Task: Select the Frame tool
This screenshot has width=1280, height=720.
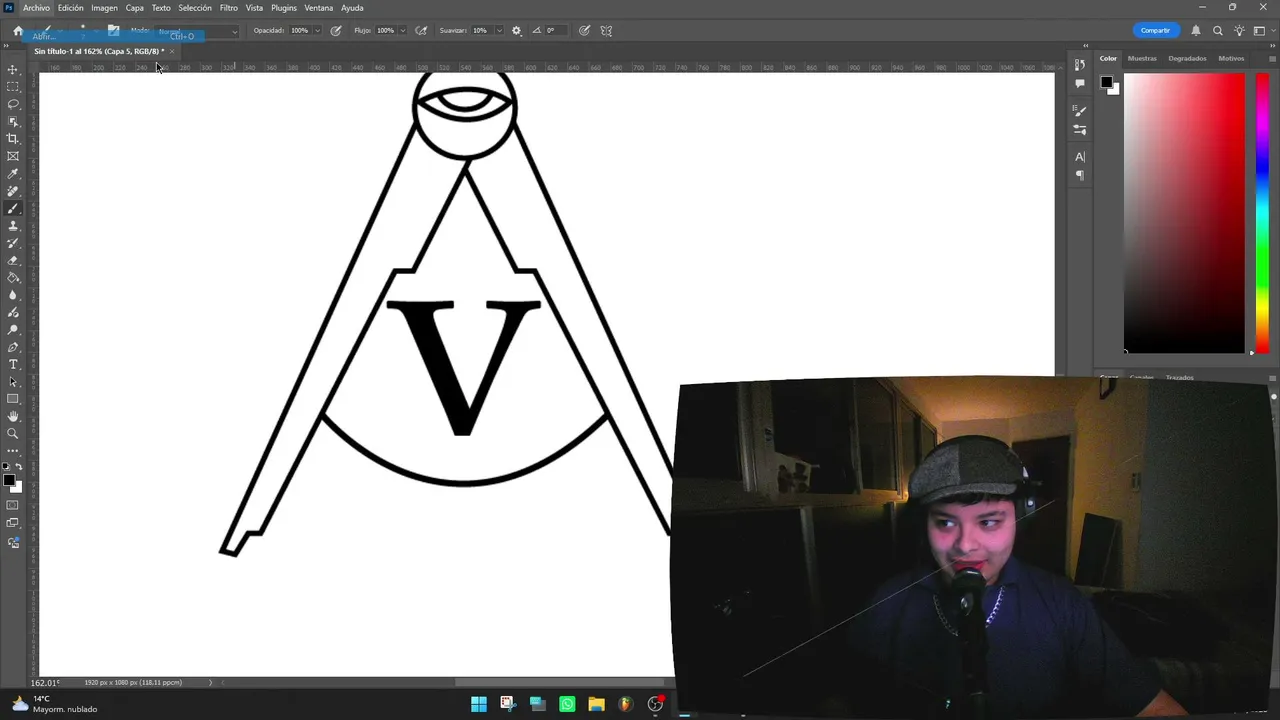Action: coord(13,156)
